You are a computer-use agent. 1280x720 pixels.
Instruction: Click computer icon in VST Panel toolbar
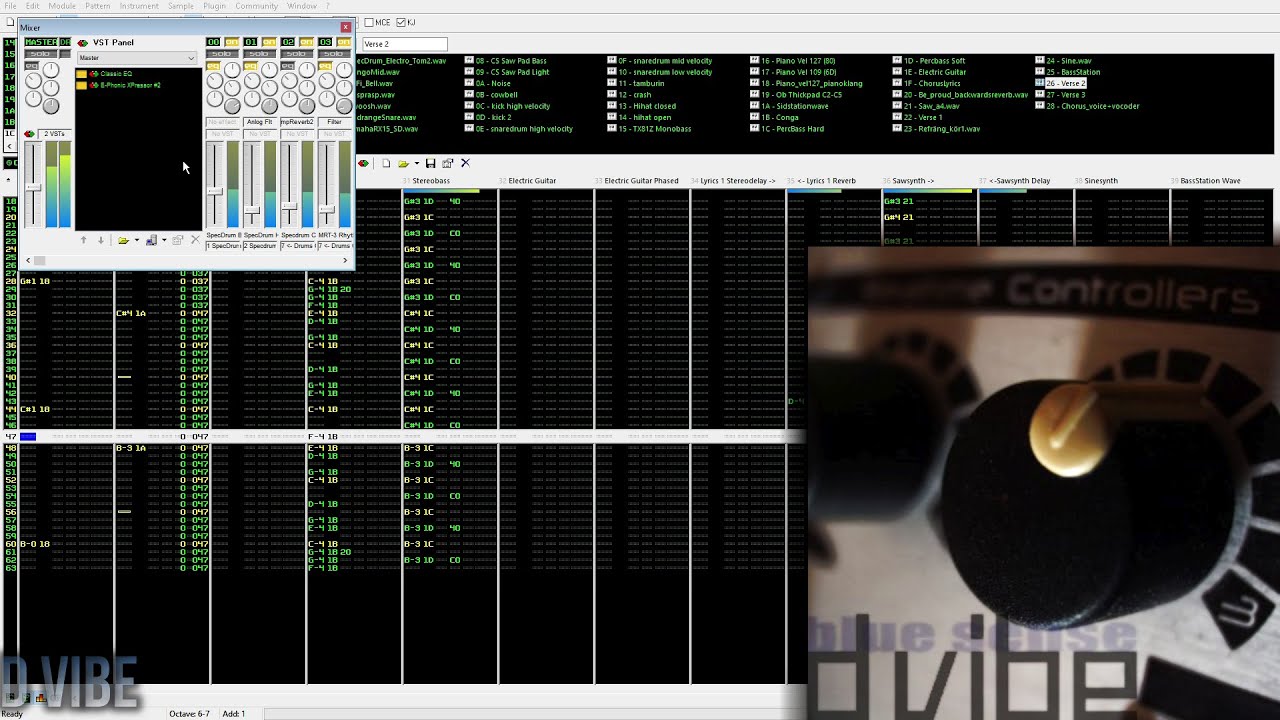point(151,240)
